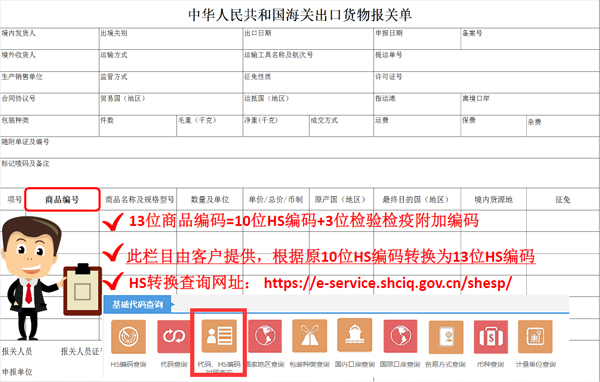
Task: Click the red 代码查询 loop icon
Action: pyautogui.click(x=174, y=337)
